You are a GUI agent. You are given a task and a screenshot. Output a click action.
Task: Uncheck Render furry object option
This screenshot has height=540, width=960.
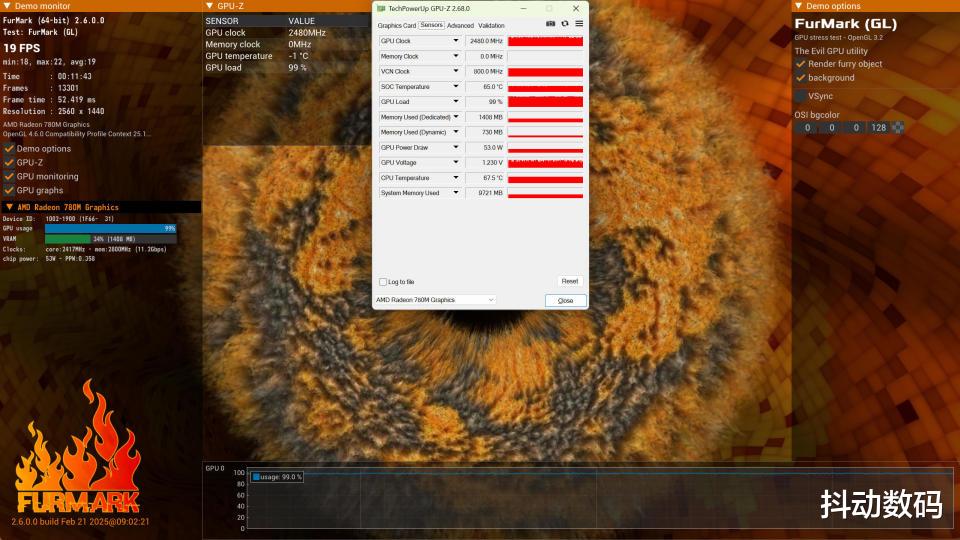(800, 64)
